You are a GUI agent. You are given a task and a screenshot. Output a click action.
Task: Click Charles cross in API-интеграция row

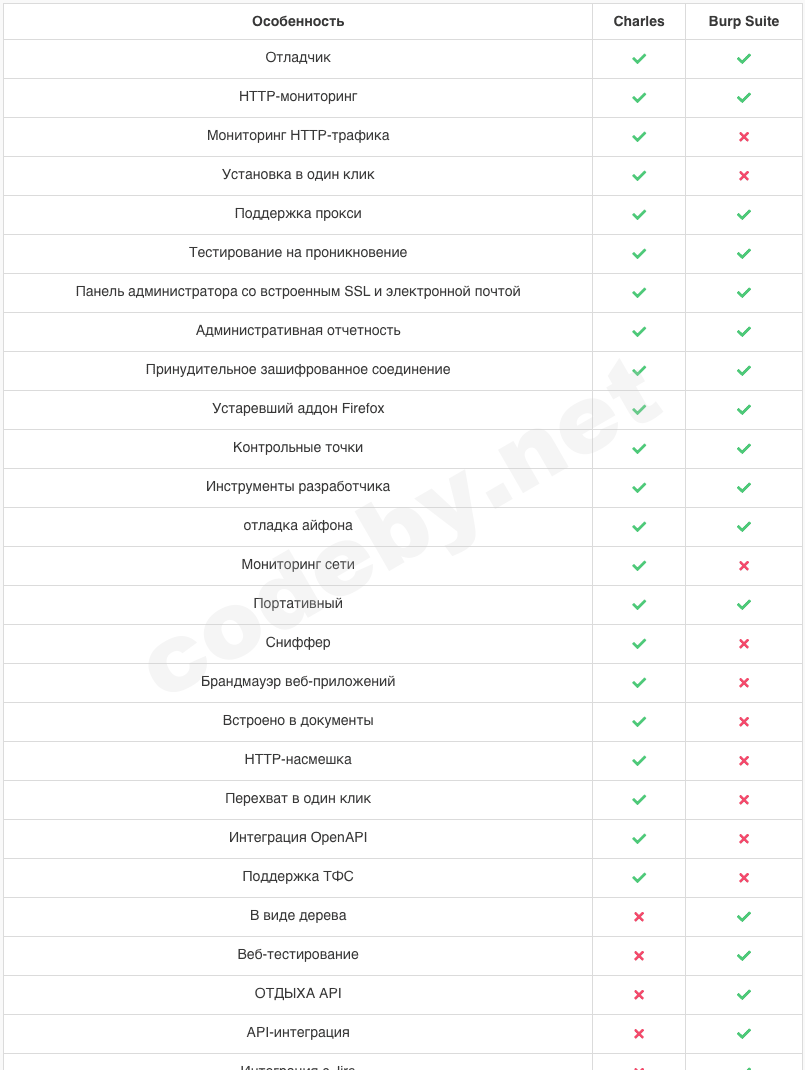click(x=639, y=1034)
